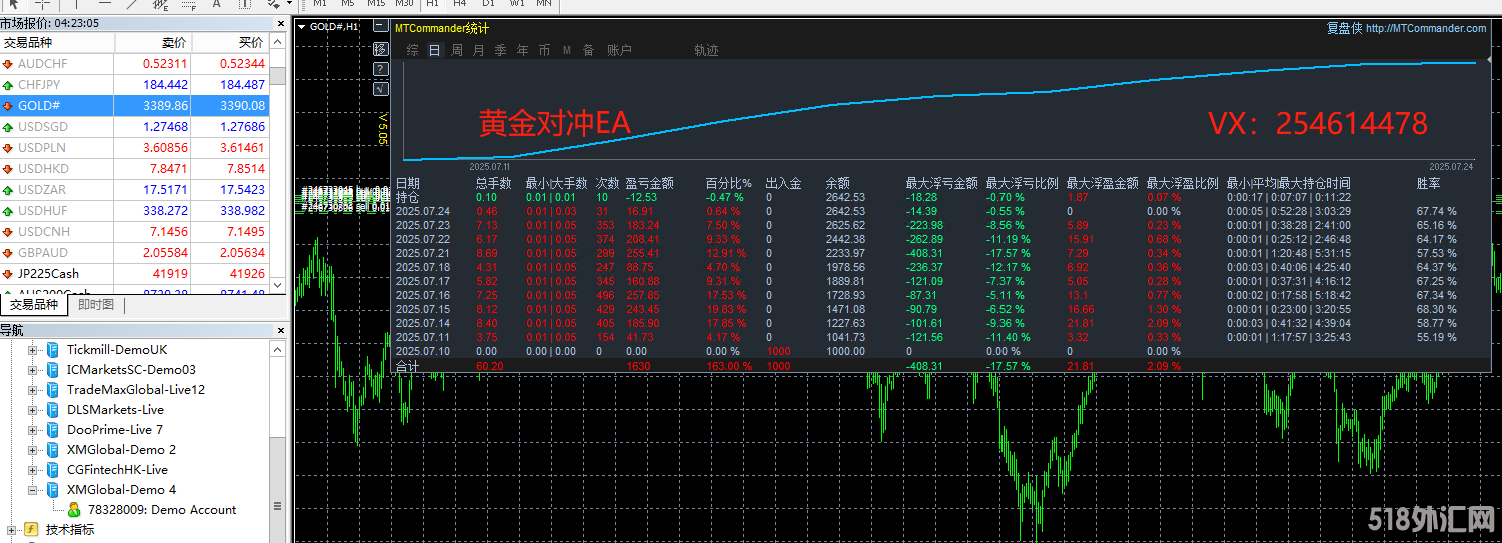The width and height of the screenshot is (1502, 543).
Task: Open the http://MTCommander.com link
Action: (x=1426, y=29)
